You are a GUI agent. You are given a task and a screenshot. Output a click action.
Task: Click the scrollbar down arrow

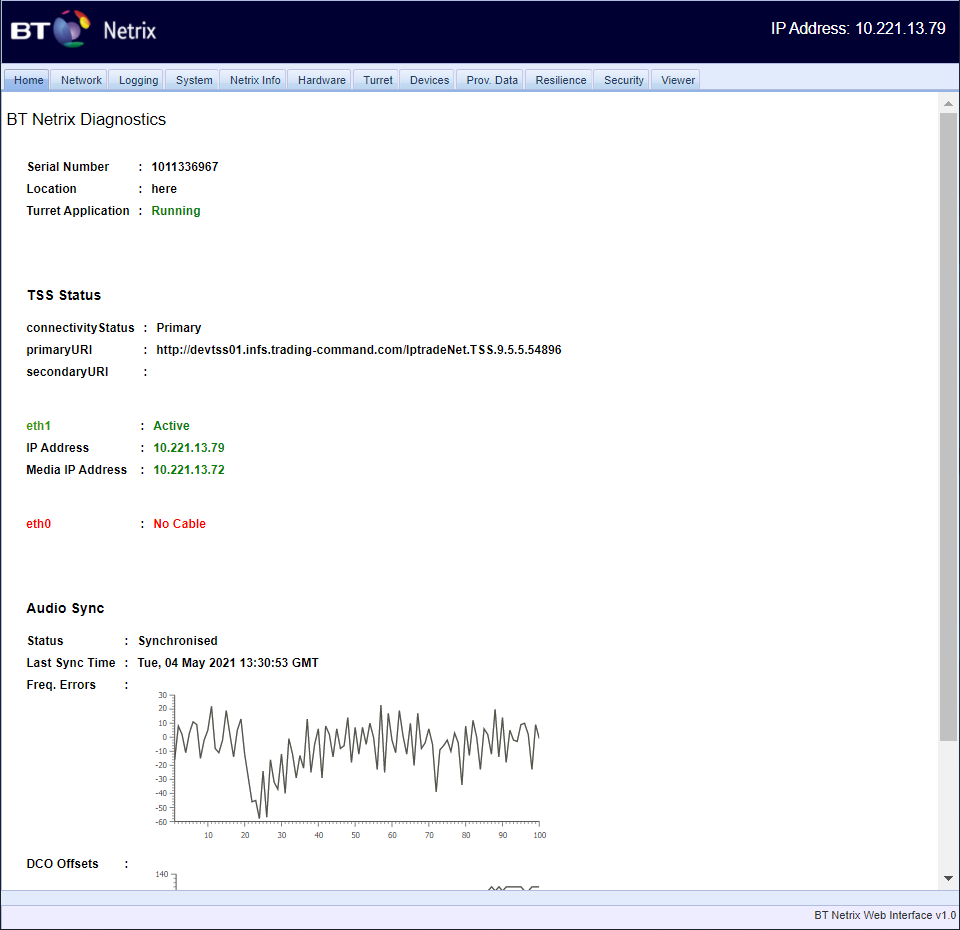(x=948, y=879)
